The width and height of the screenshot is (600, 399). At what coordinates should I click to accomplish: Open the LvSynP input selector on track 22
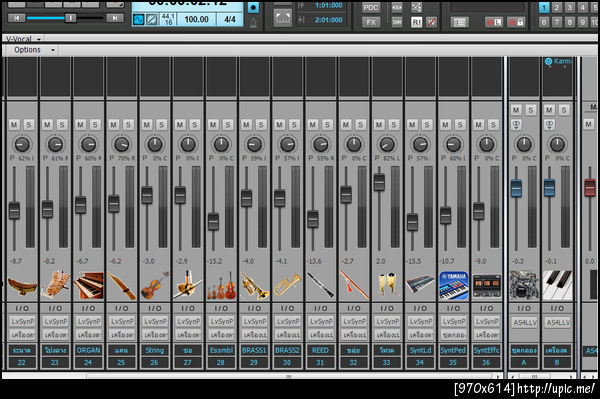pyautogui.click(x=22, y=321)
